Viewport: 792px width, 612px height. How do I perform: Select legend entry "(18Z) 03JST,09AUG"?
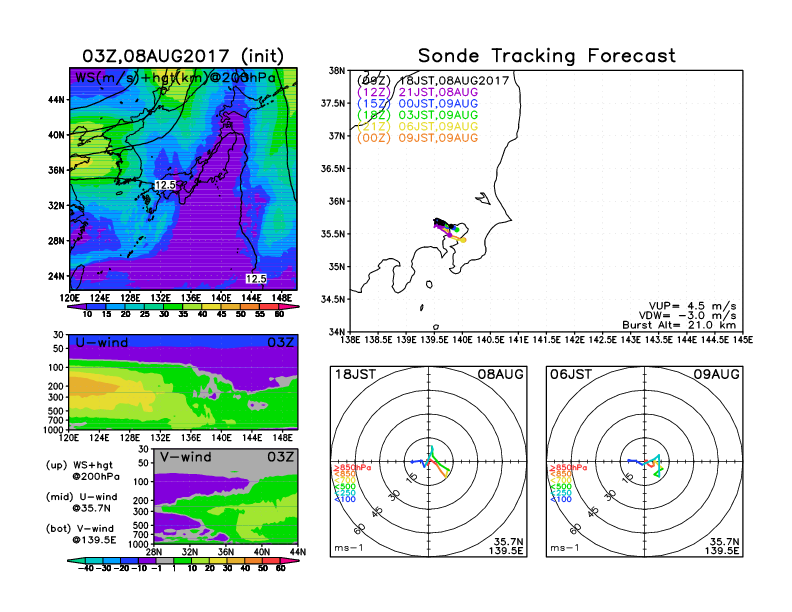click(x=417, y=115)
